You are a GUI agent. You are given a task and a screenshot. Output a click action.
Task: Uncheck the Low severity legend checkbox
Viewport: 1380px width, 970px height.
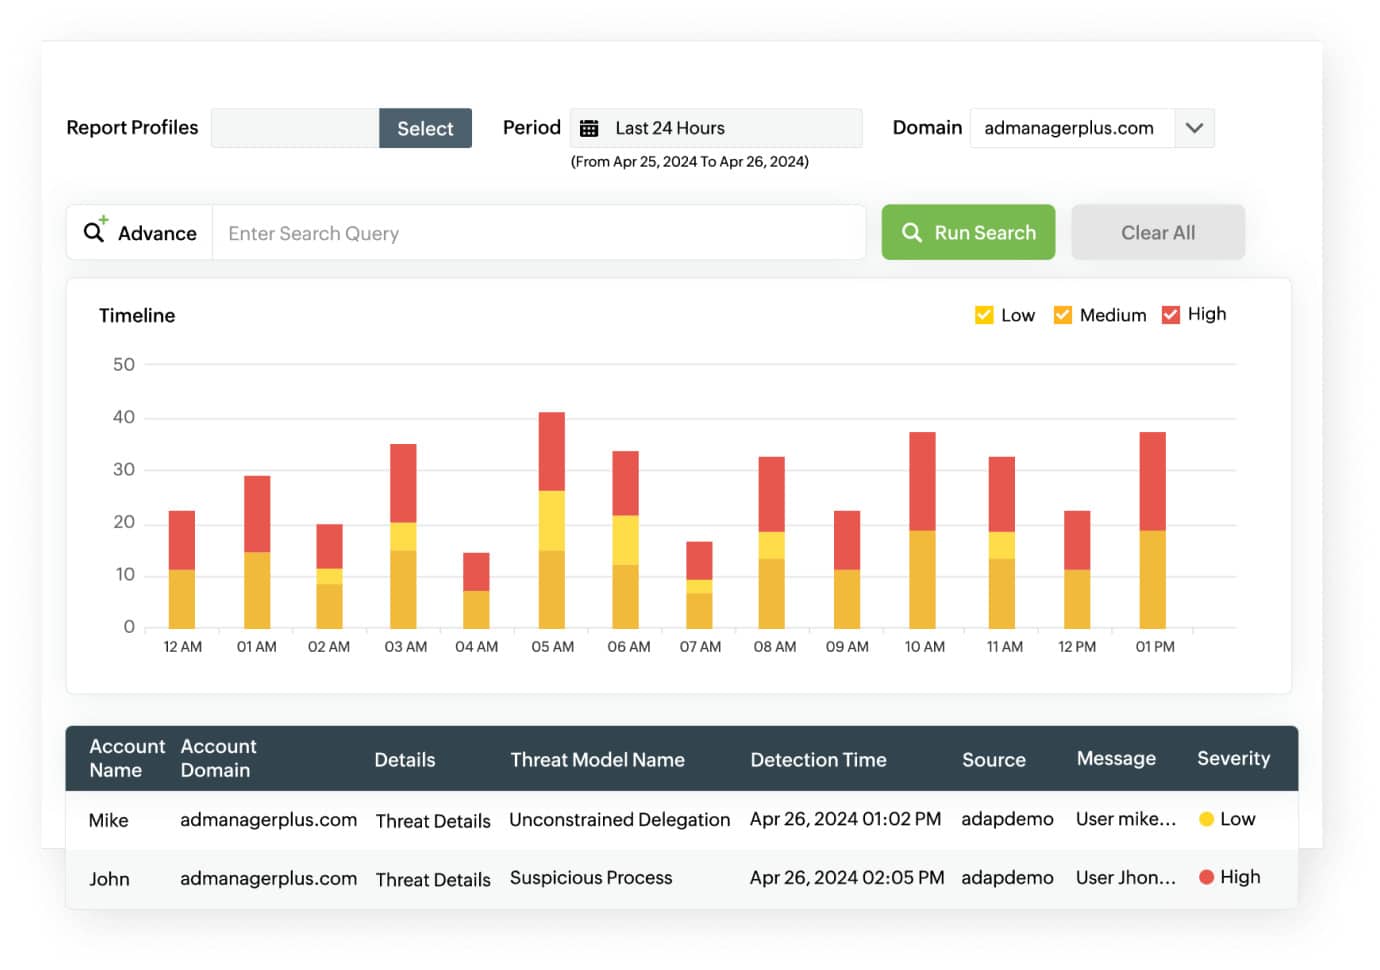(984, 314)
